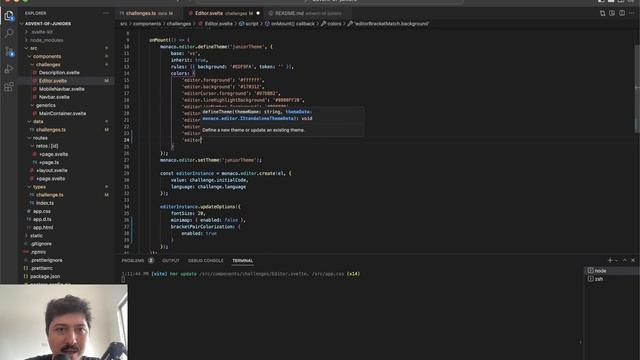Select the zsh terminal instance
The height and width of the screenshot is (360, 640).
(612, 279)
